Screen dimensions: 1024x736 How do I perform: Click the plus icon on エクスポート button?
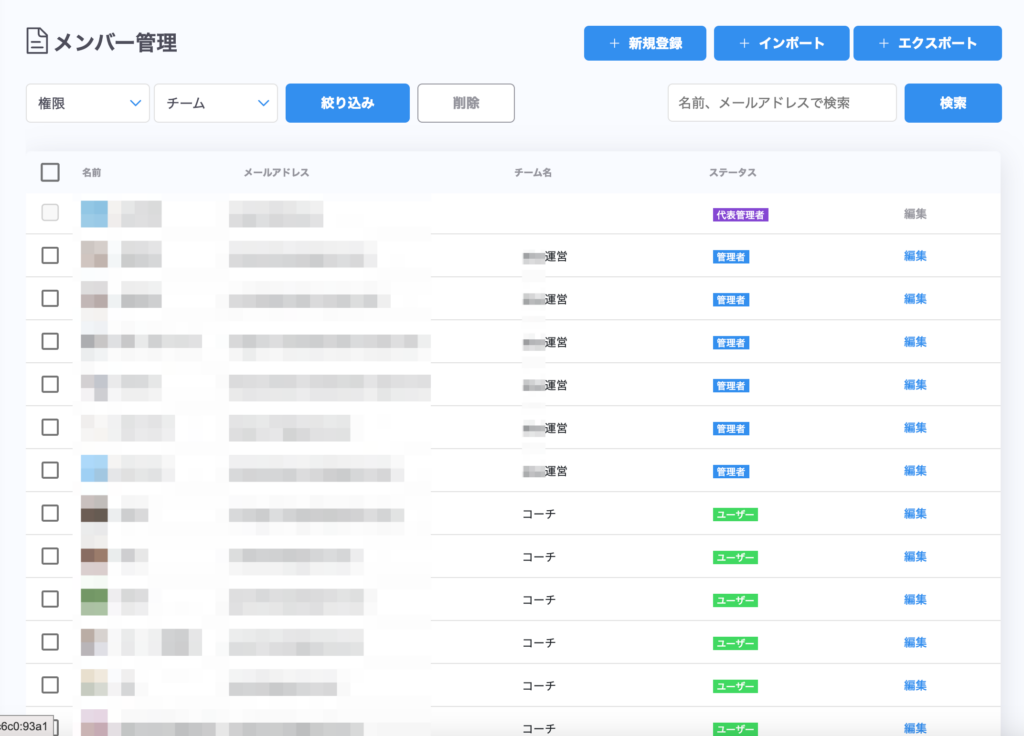click(x=883, y=43)
